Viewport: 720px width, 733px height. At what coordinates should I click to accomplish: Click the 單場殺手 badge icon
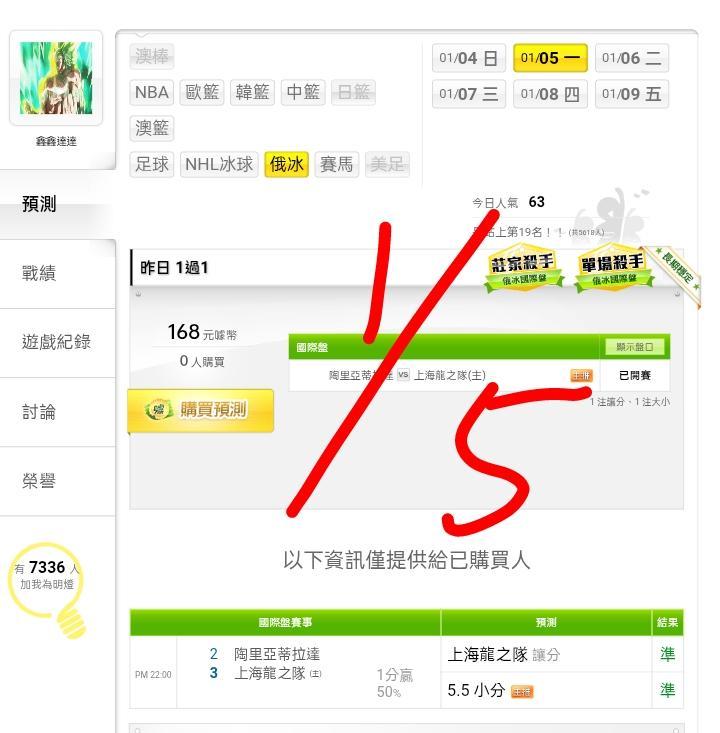tap(613, 269)
